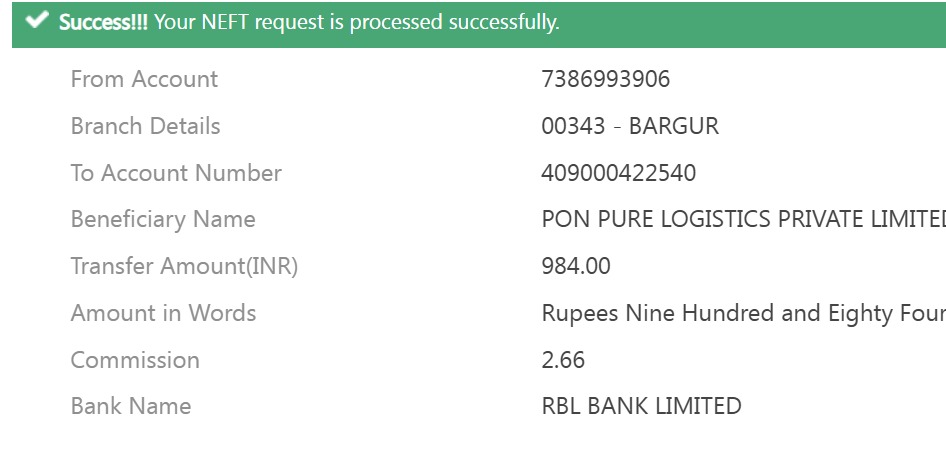Select the beneficiary account number 409000422540
The height and width of the screenshot is (457, 946).
(618, 173)
